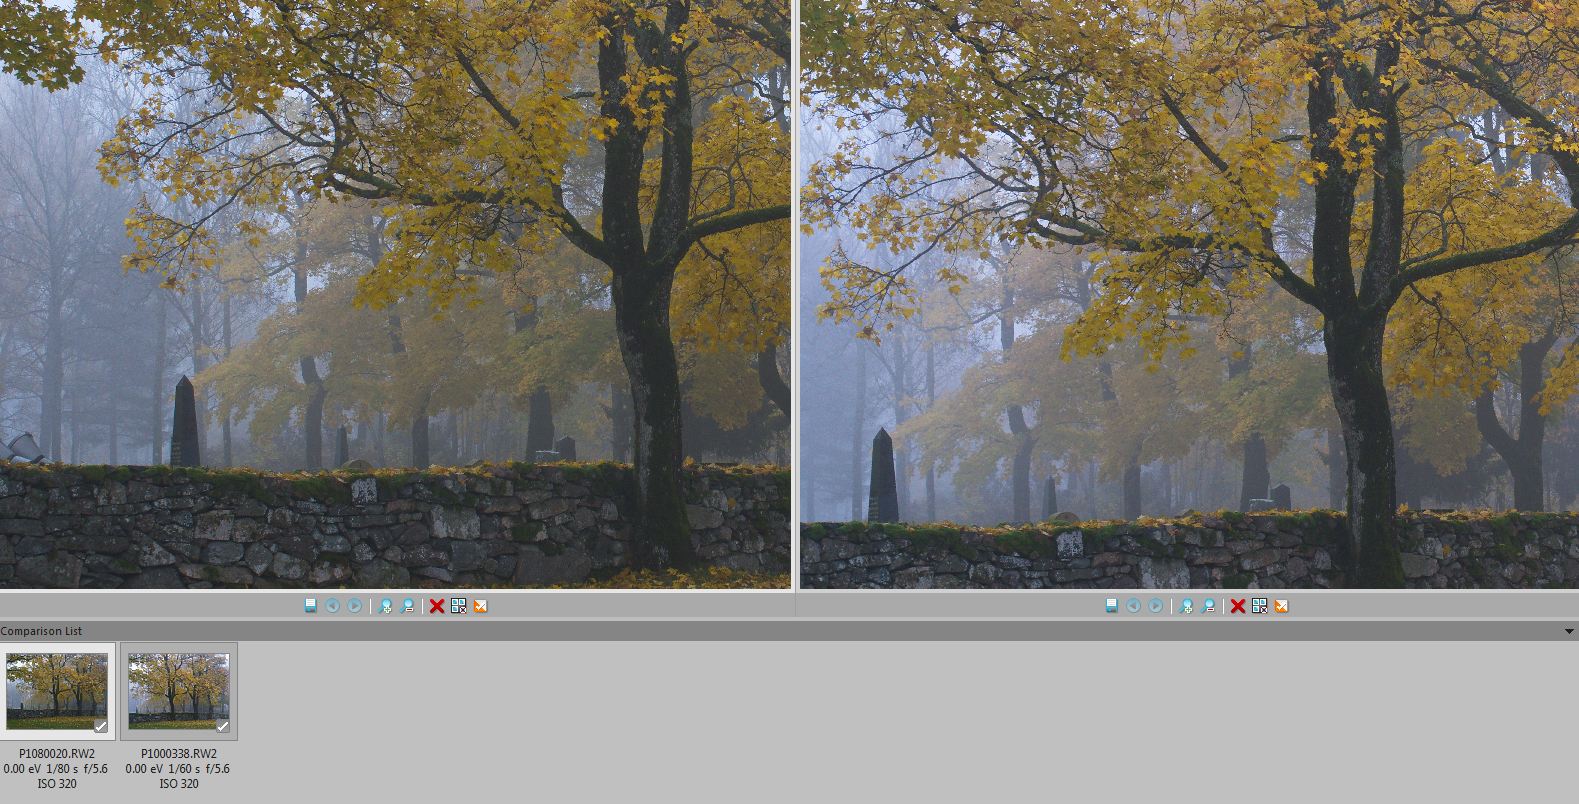Click the '0.00 eV 1/80 s f/5.6' exposure text

(56, 769)
